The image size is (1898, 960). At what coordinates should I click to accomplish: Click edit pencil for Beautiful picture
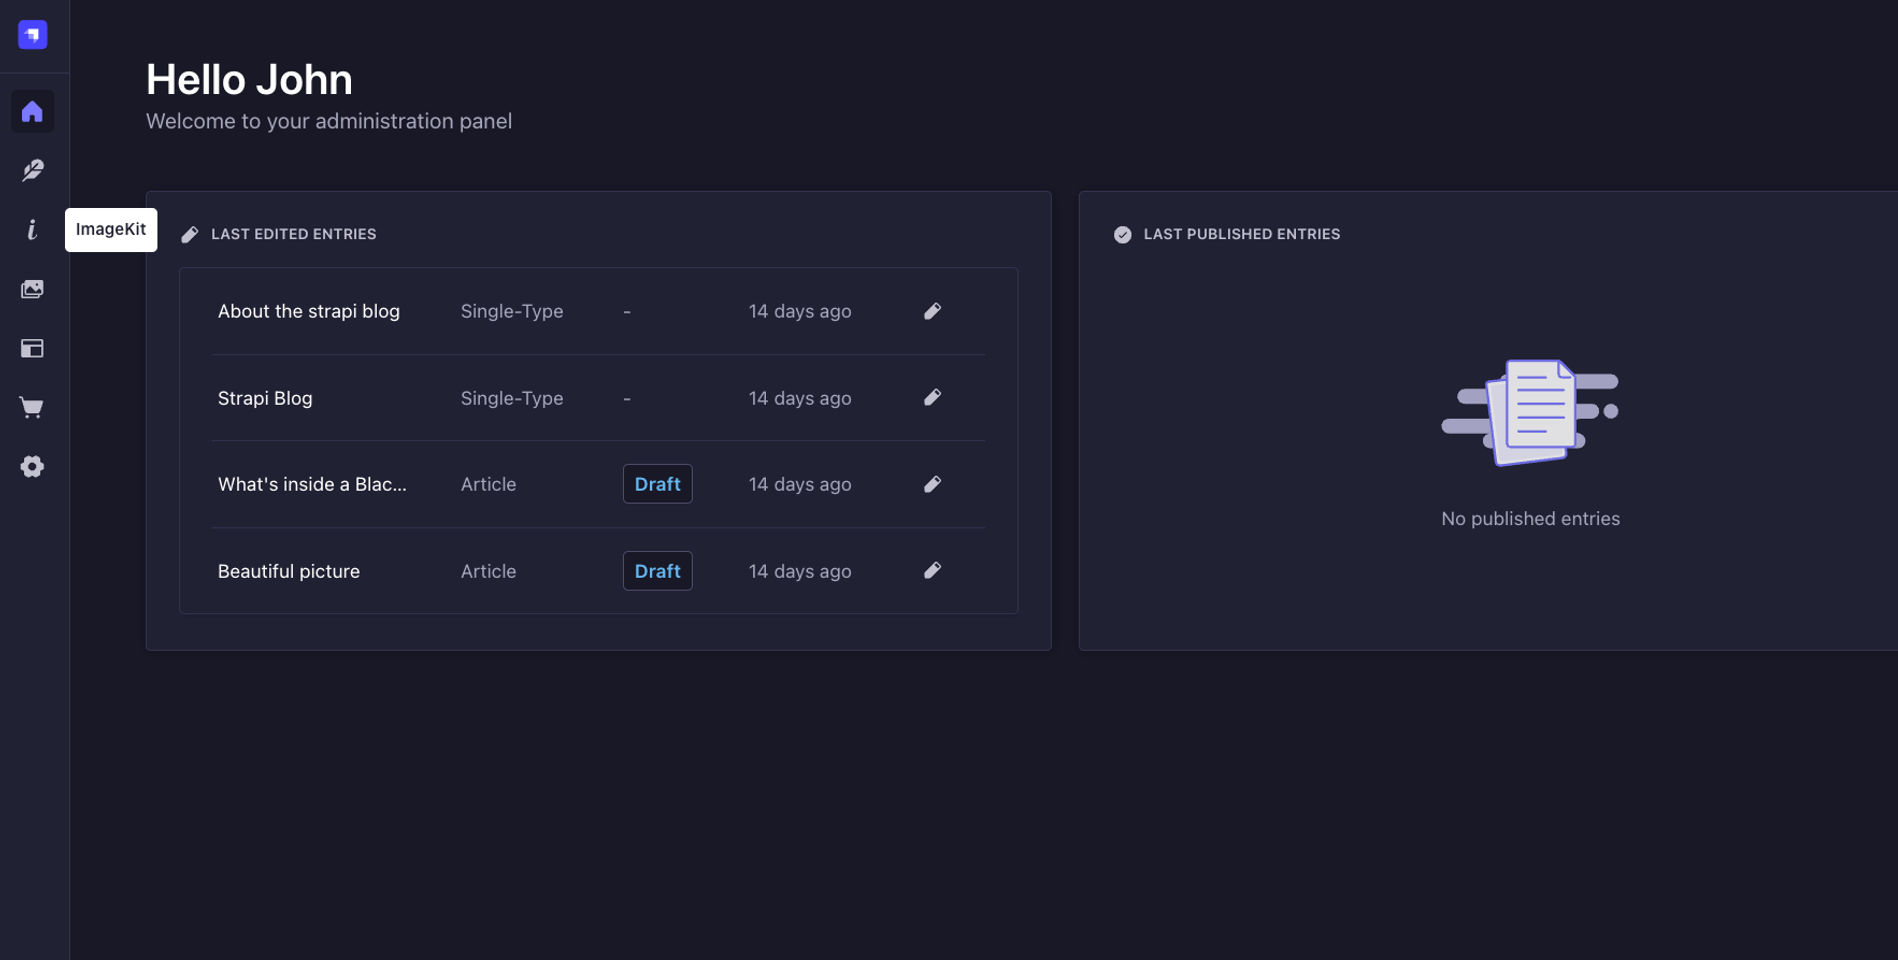click(932, 571)
